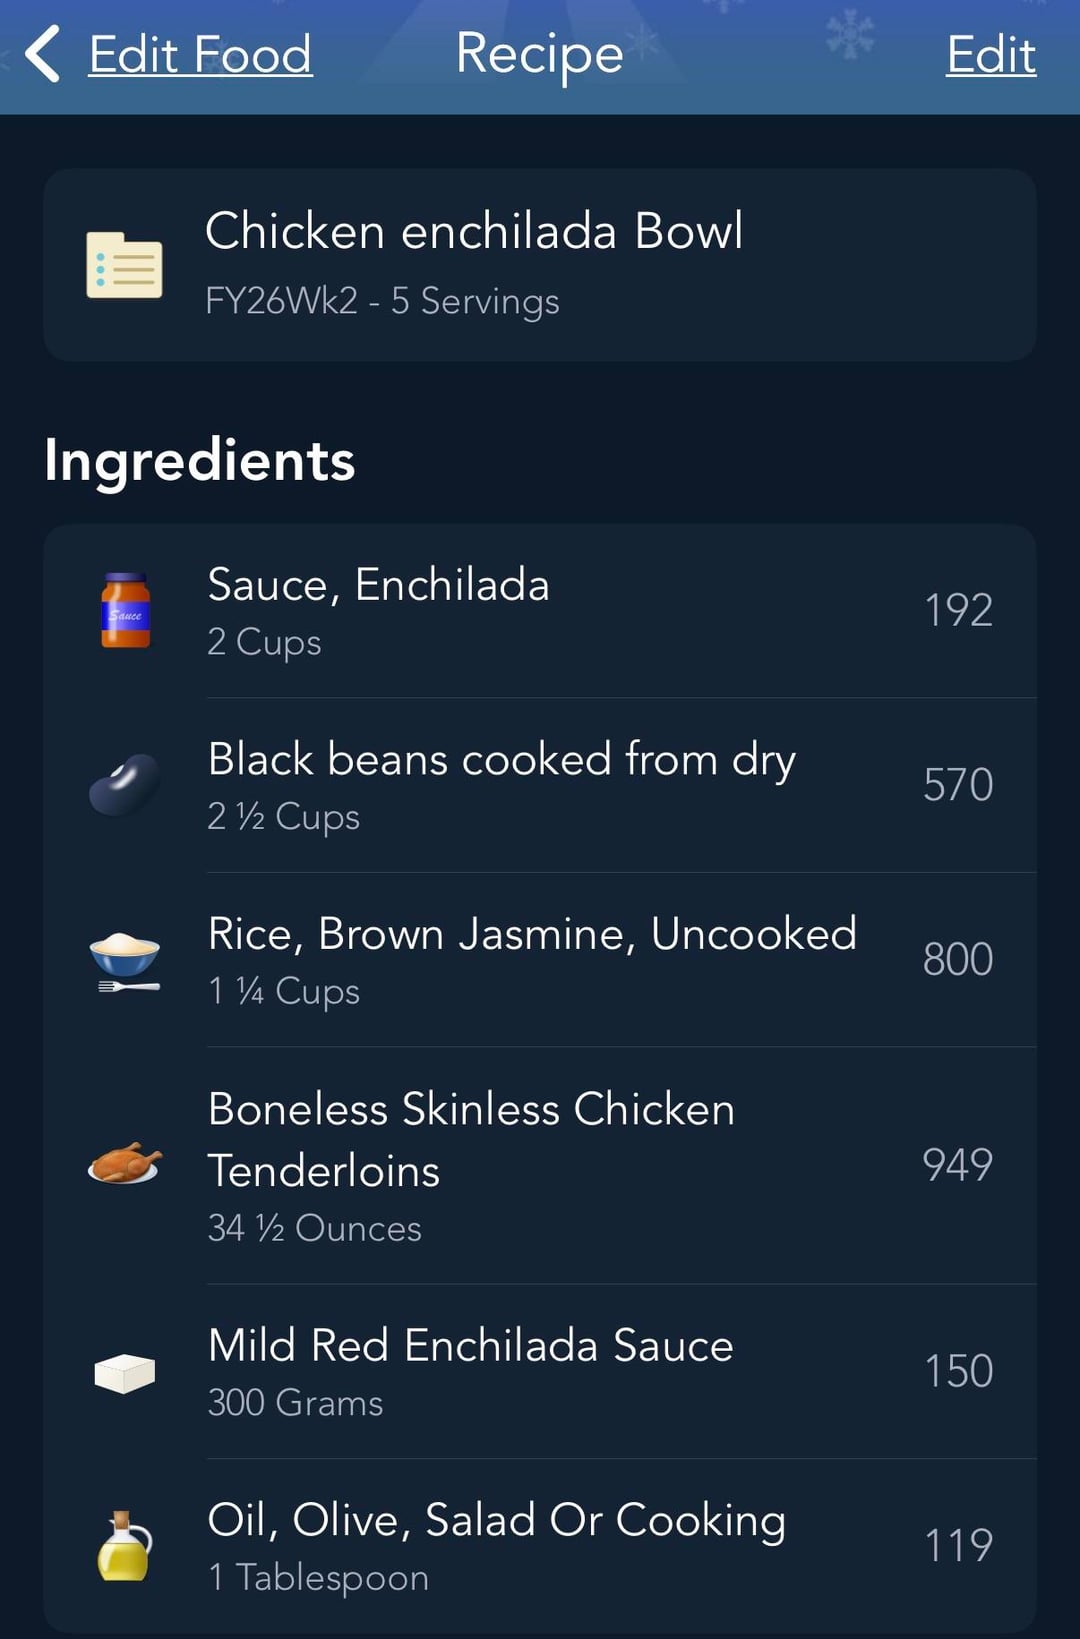Open the Chicken enchilada Bowl title

[x=474, y=231]
